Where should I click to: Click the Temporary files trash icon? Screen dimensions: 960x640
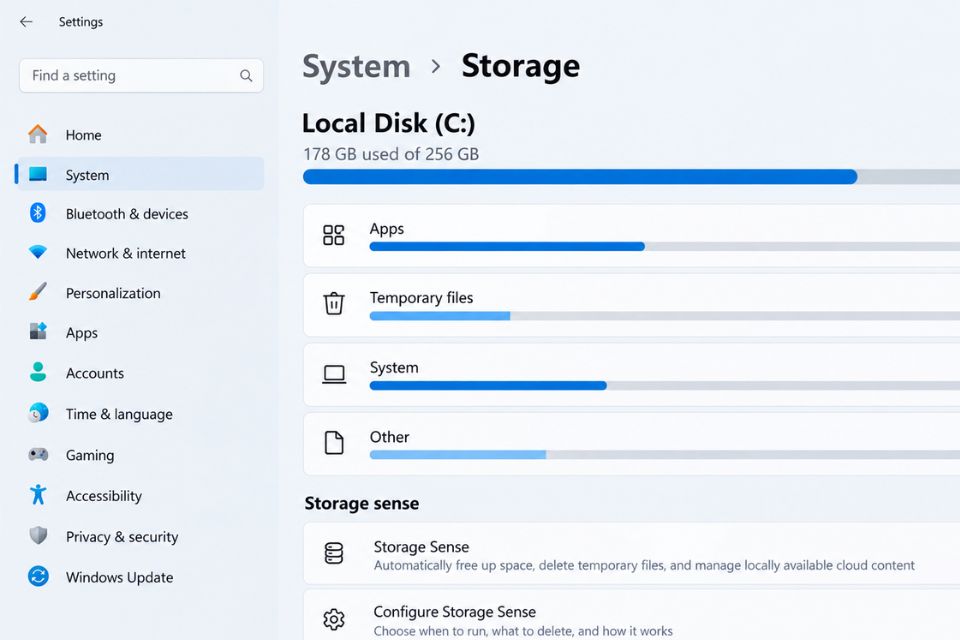(x=334, y=304)
